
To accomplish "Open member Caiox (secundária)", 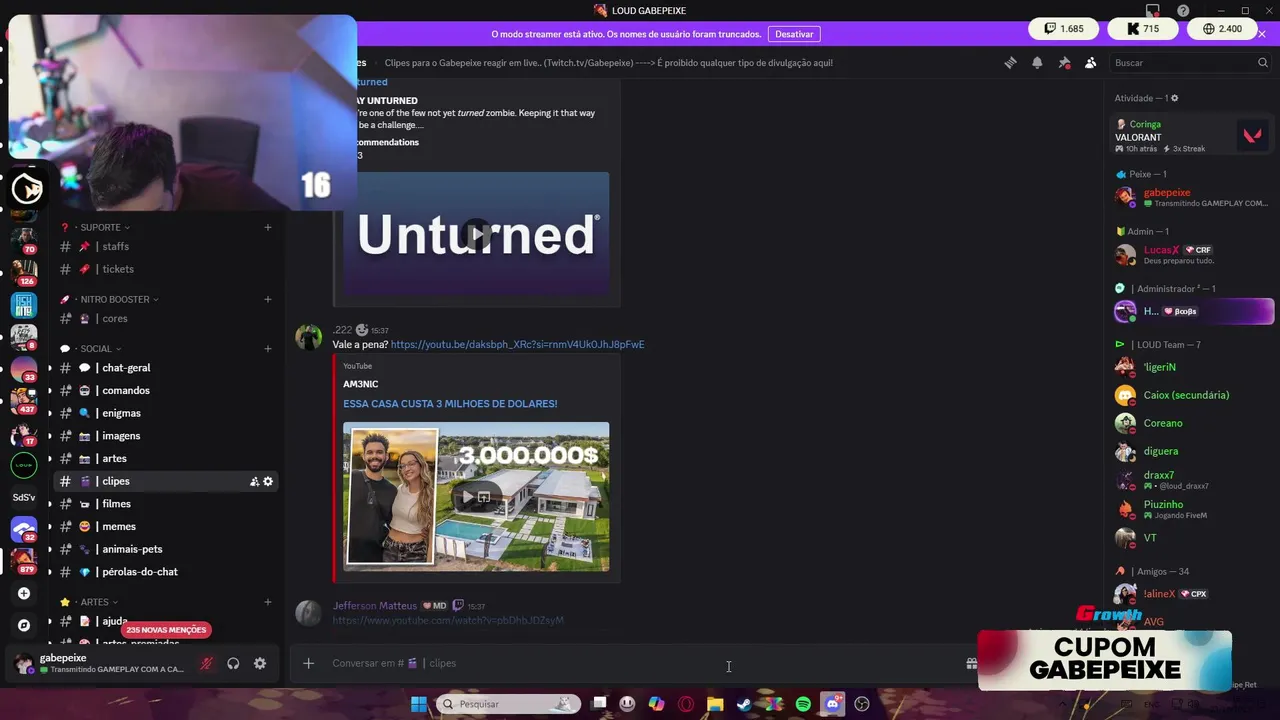I will [x=1186, y=395].
